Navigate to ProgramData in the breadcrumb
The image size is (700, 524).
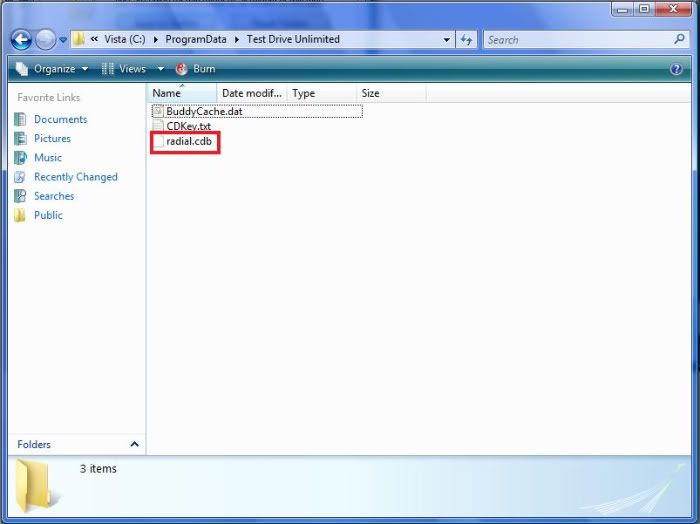click(196, 39)
